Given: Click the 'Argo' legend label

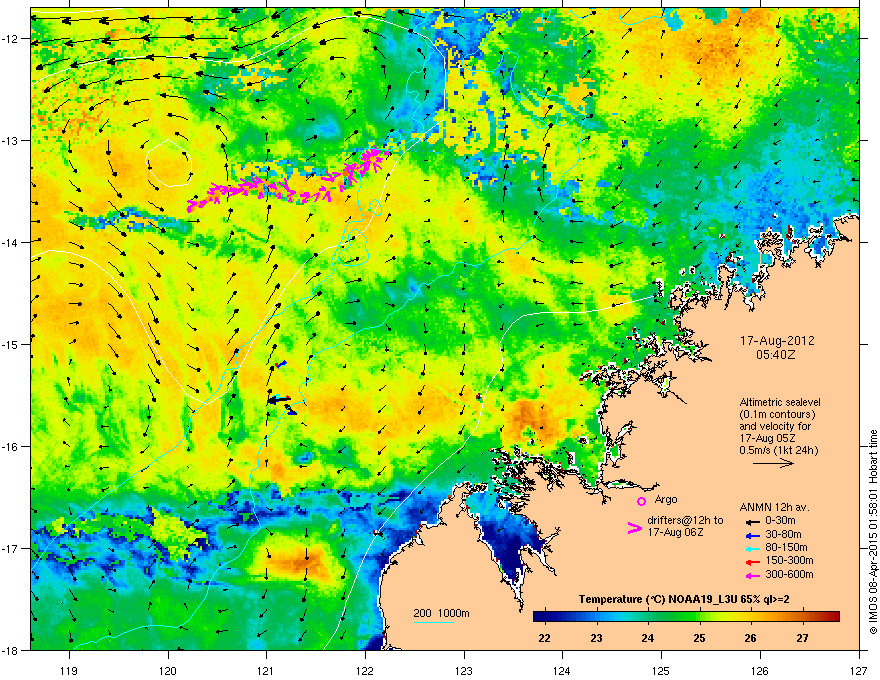Looking at the screenshot, I should coord(666,499).
